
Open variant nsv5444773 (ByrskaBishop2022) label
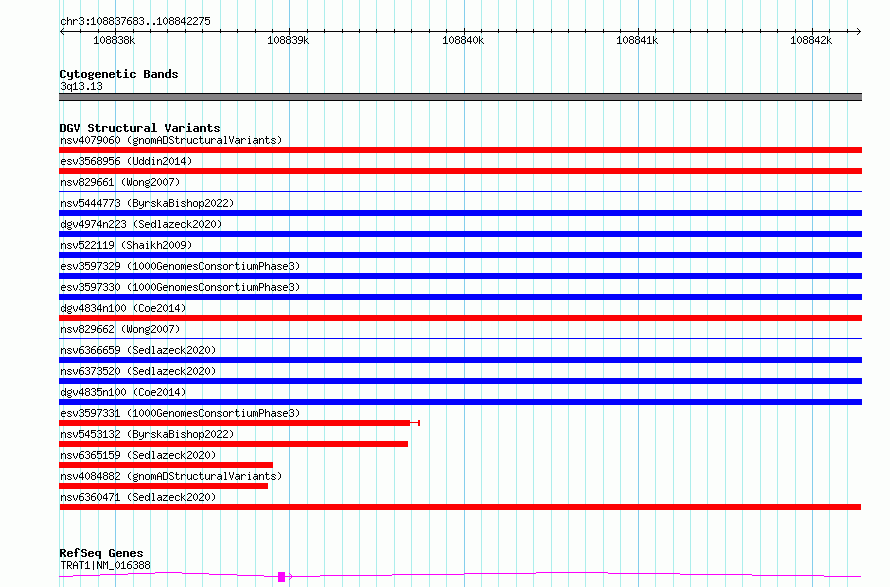[x=147, y=203]
